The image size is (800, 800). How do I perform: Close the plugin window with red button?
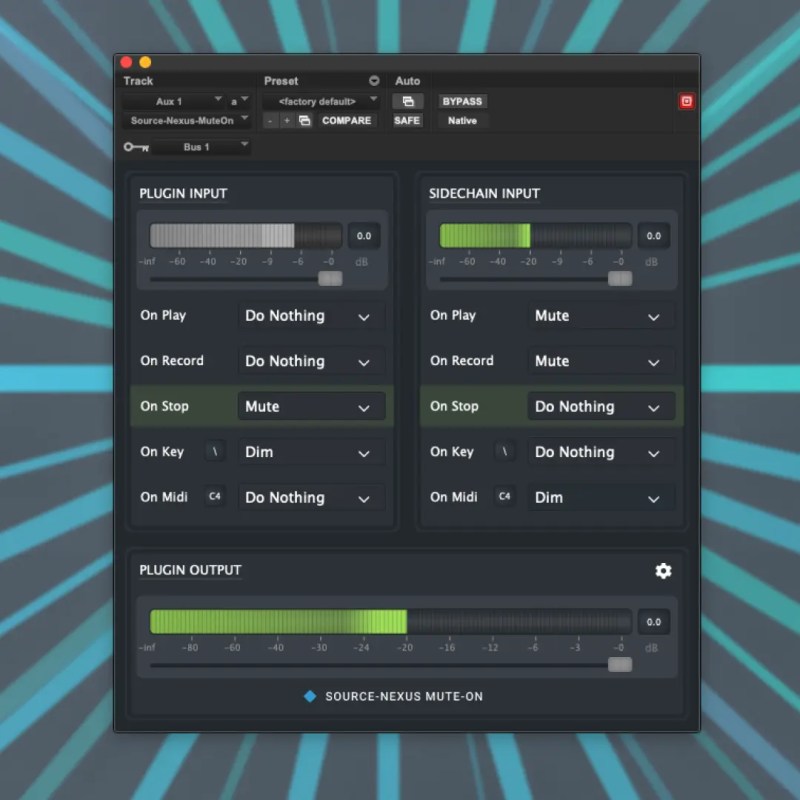click(x=126, y=62)
